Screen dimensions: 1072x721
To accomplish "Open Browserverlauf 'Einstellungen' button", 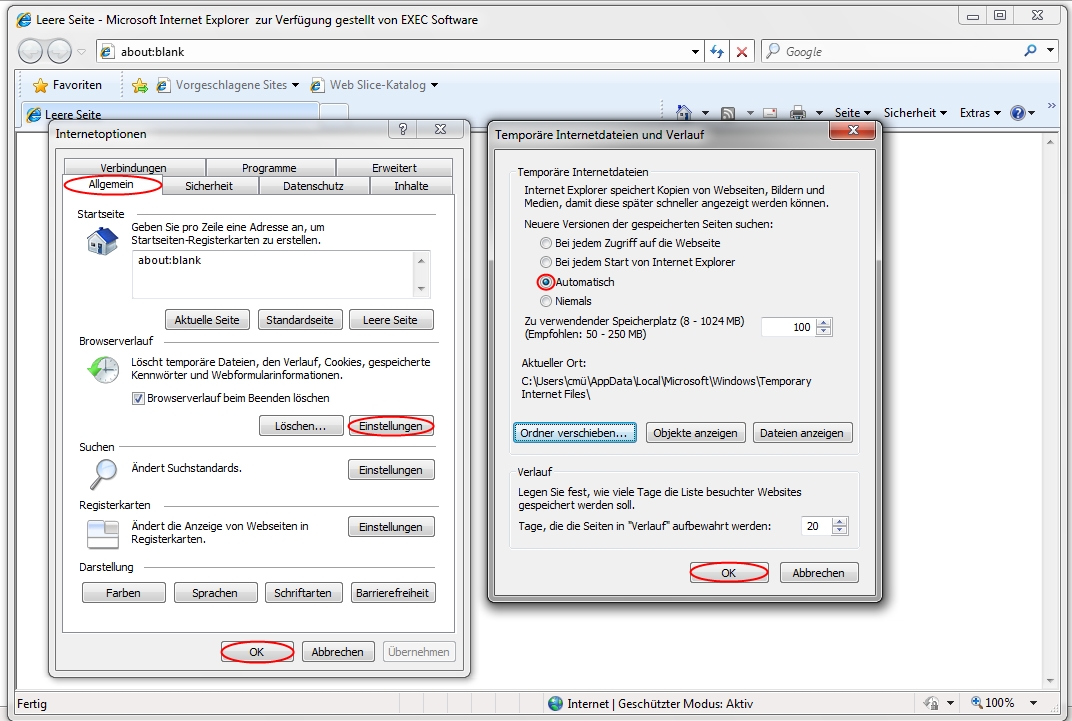I will click(x=391, y=426).
